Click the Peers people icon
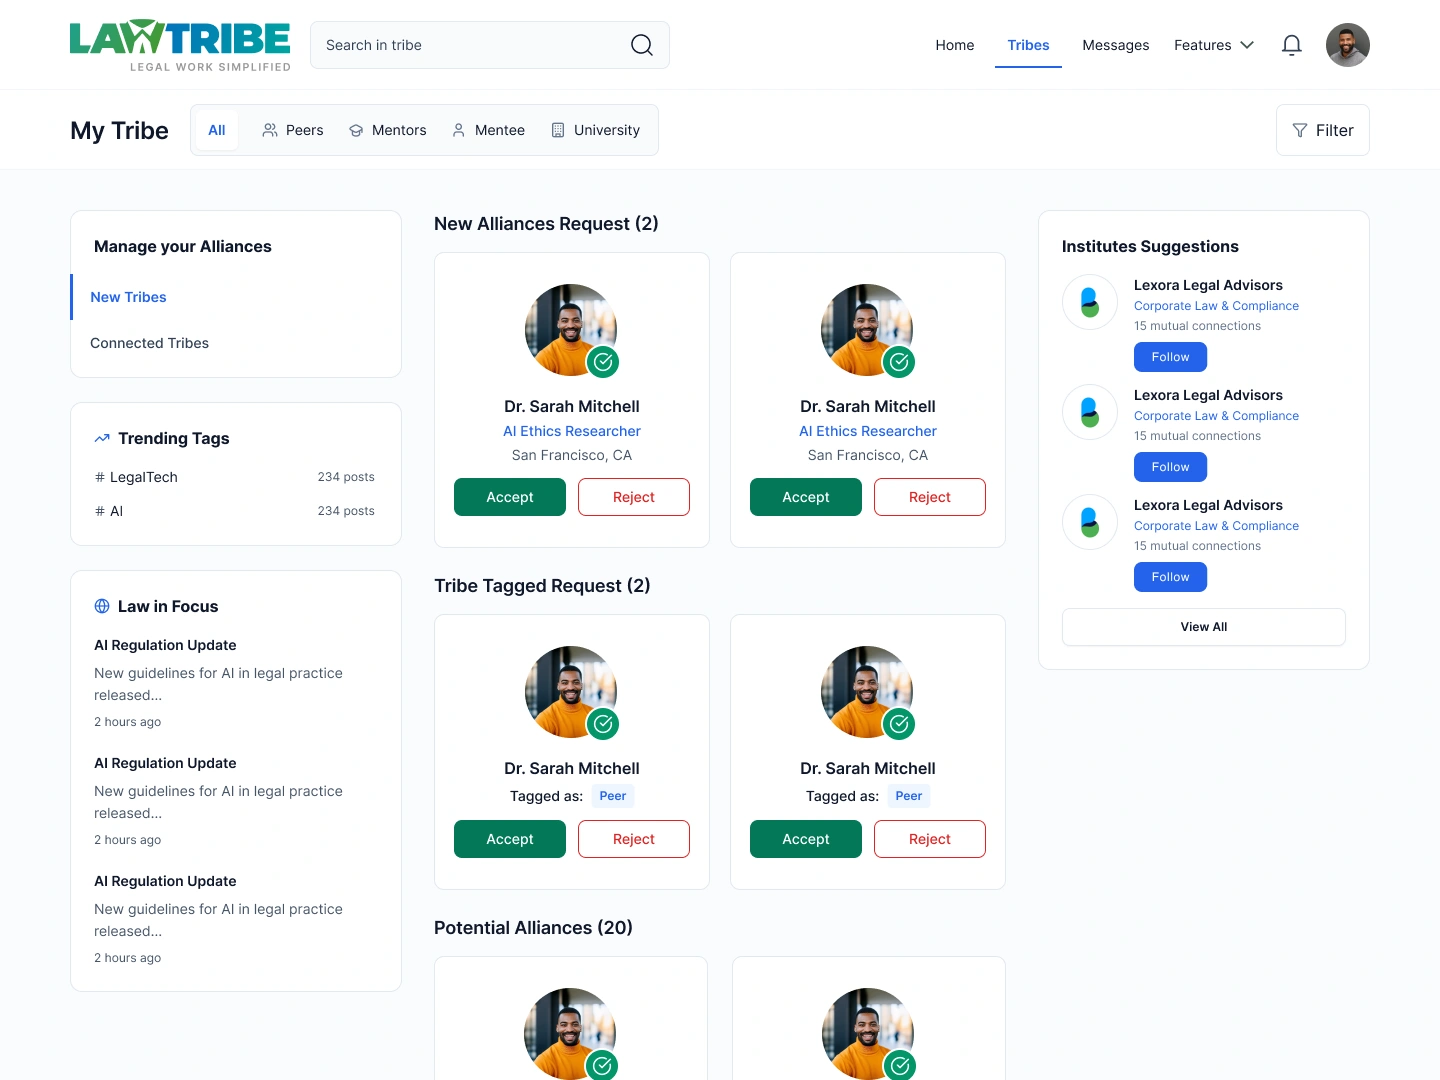This screenshot has height=1080, width=1440. 270,130
